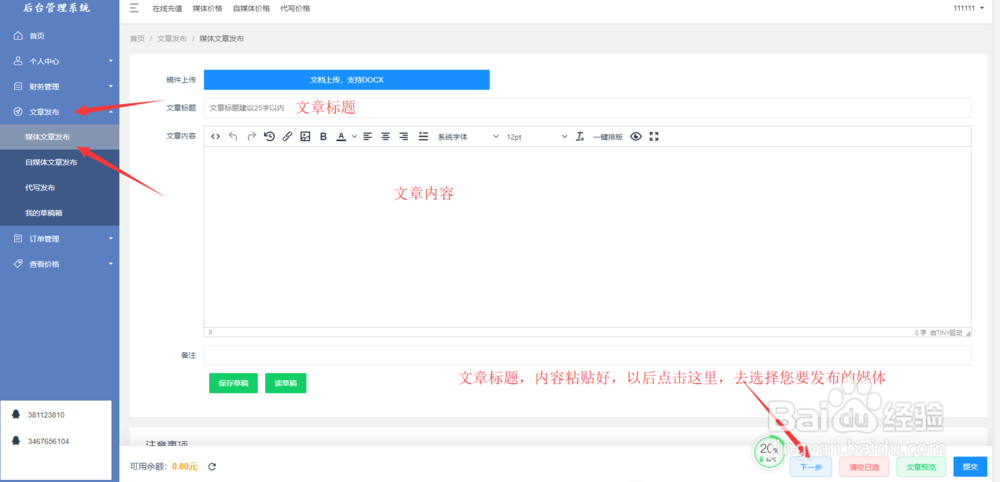Click the undo arrow in the editor toolbar
The image size is (1000, 482).
tap(233, 136)
